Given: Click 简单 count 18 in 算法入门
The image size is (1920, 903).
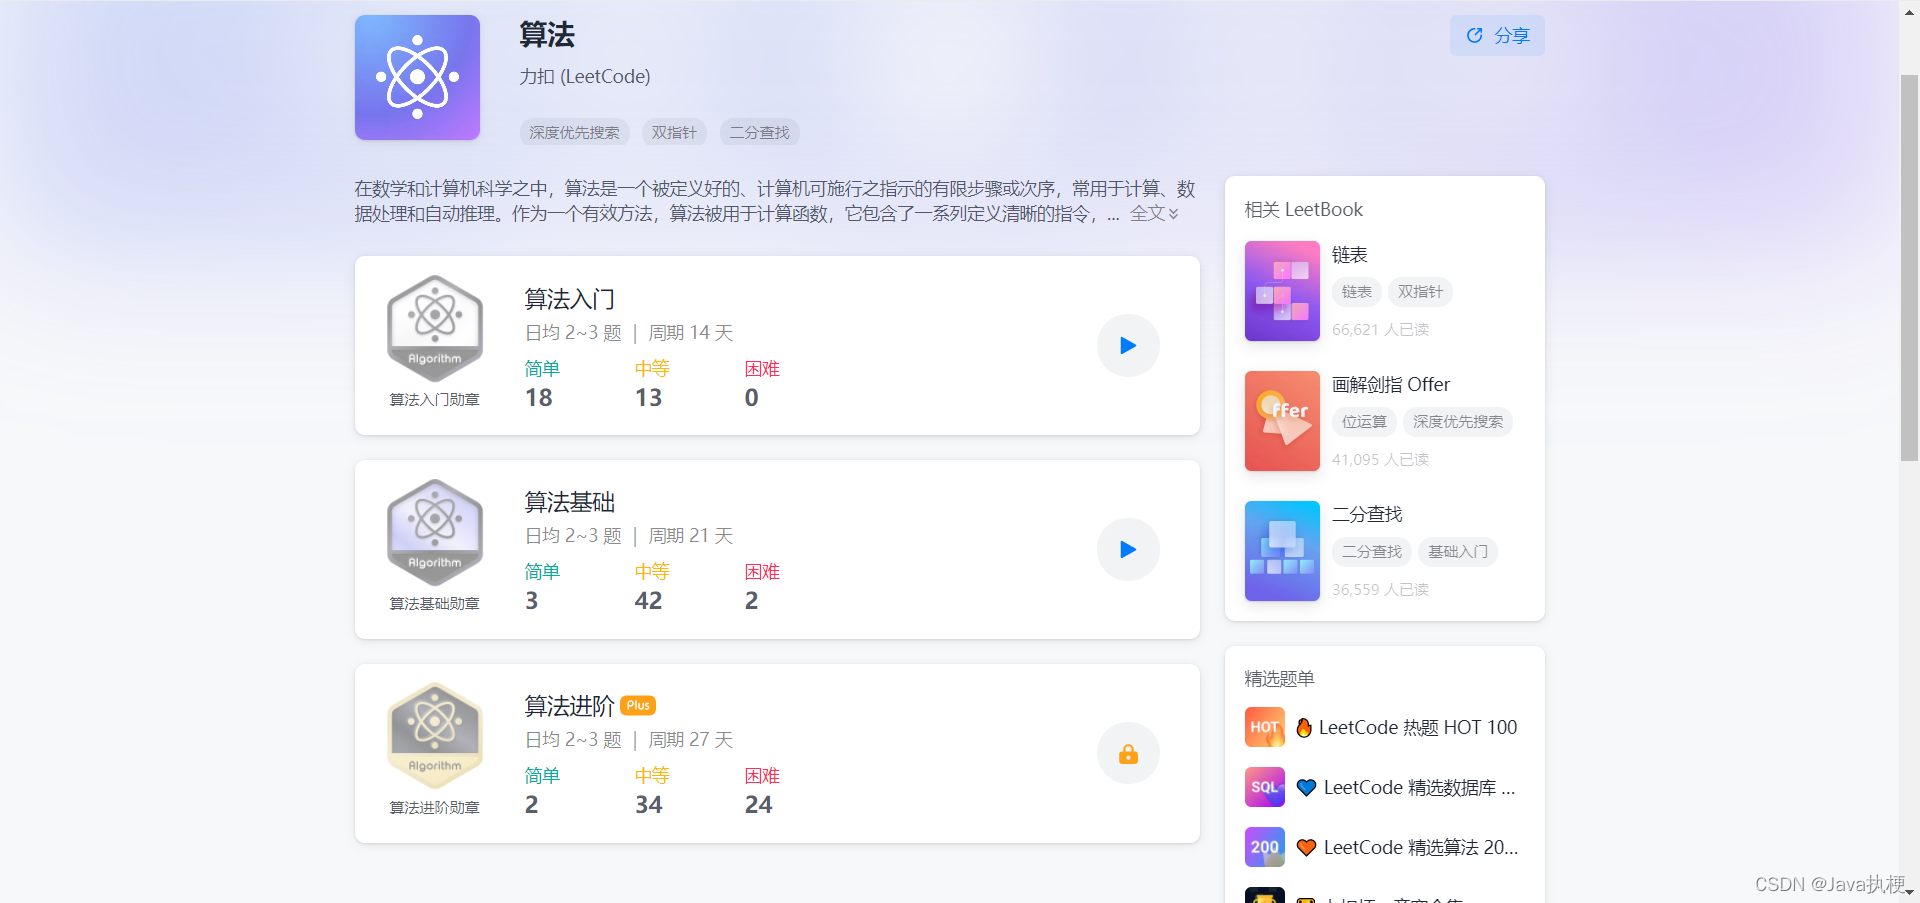Looking at the screenshot, I should point(539,398).
